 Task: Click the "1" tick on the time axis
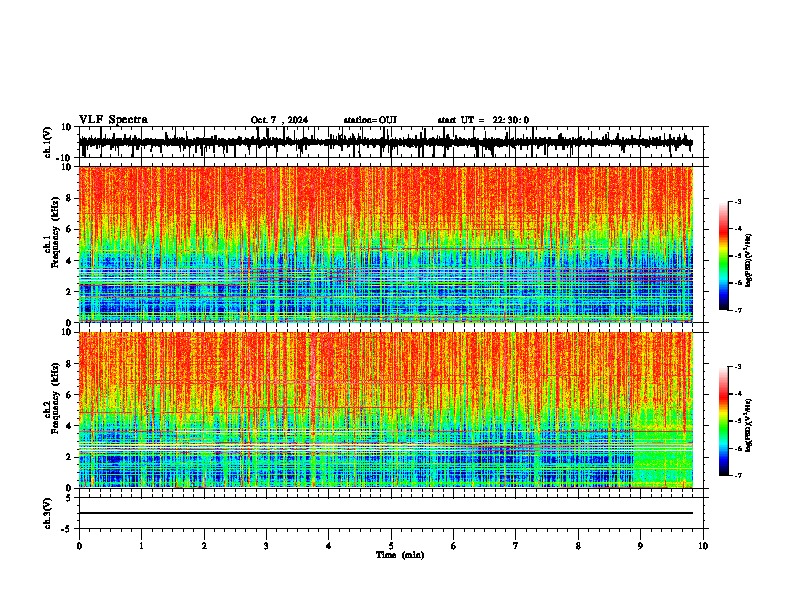pos(141,546)
